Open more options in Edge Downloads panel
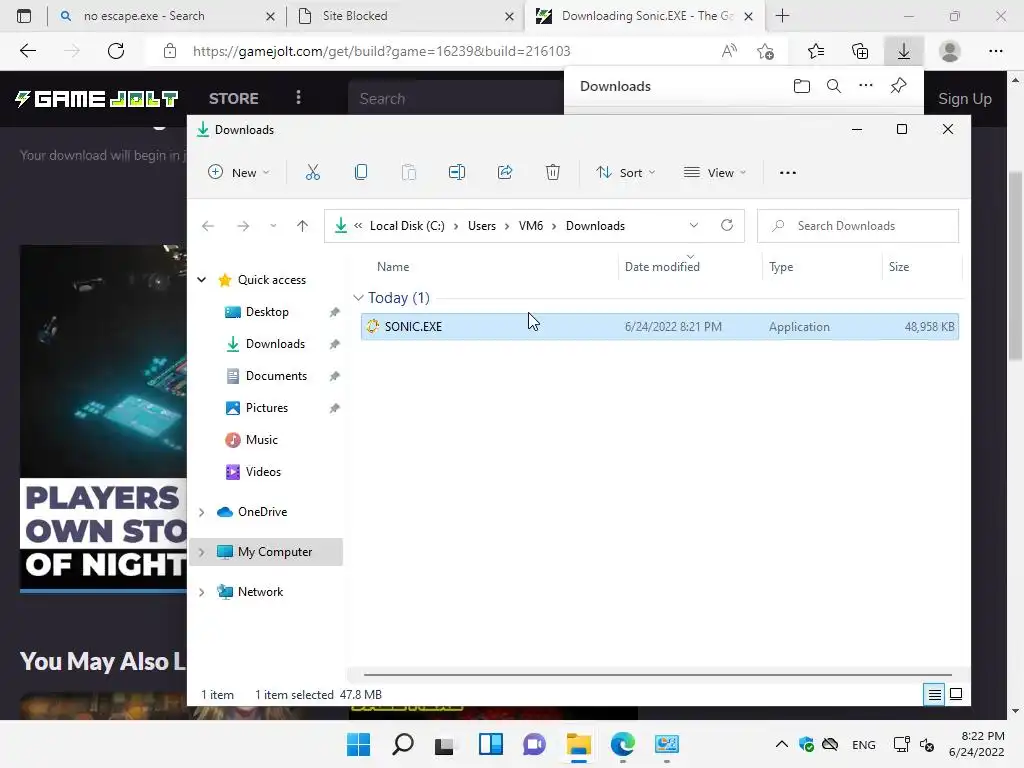This screenshot has width=1024, height=768. (866, 86)
